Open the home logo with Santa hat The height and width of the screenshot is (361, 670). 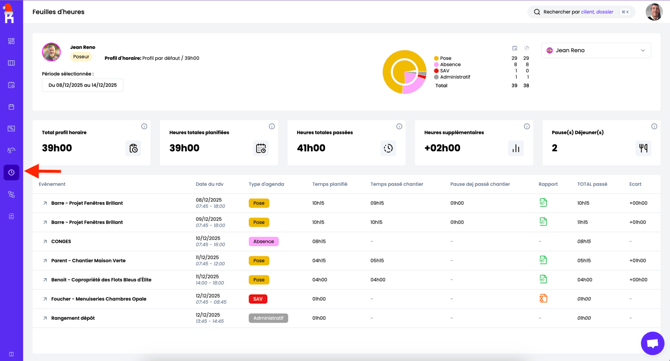(9, 14)
